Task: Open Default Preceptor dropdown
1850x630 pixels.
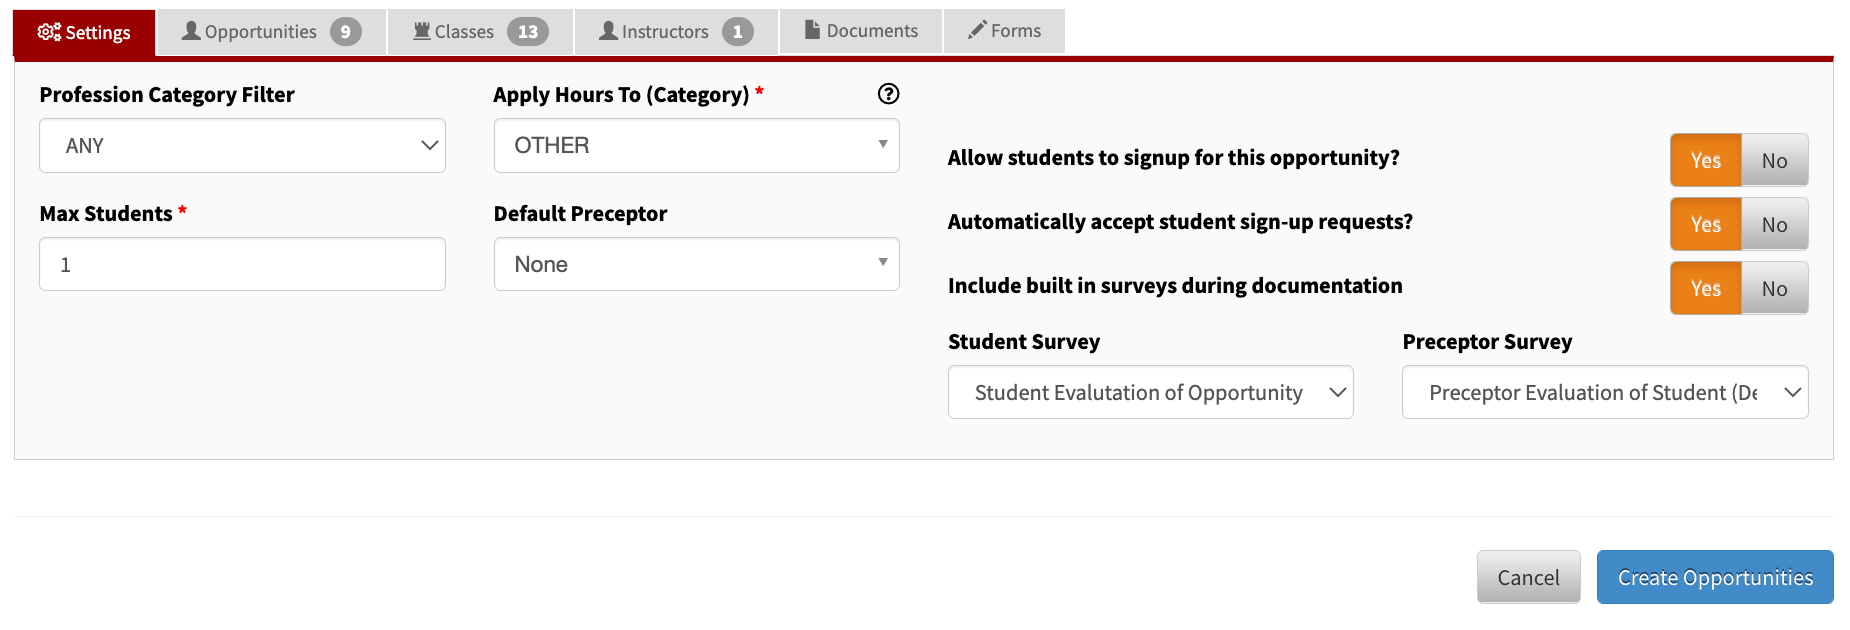Action: tap(697, 264)
